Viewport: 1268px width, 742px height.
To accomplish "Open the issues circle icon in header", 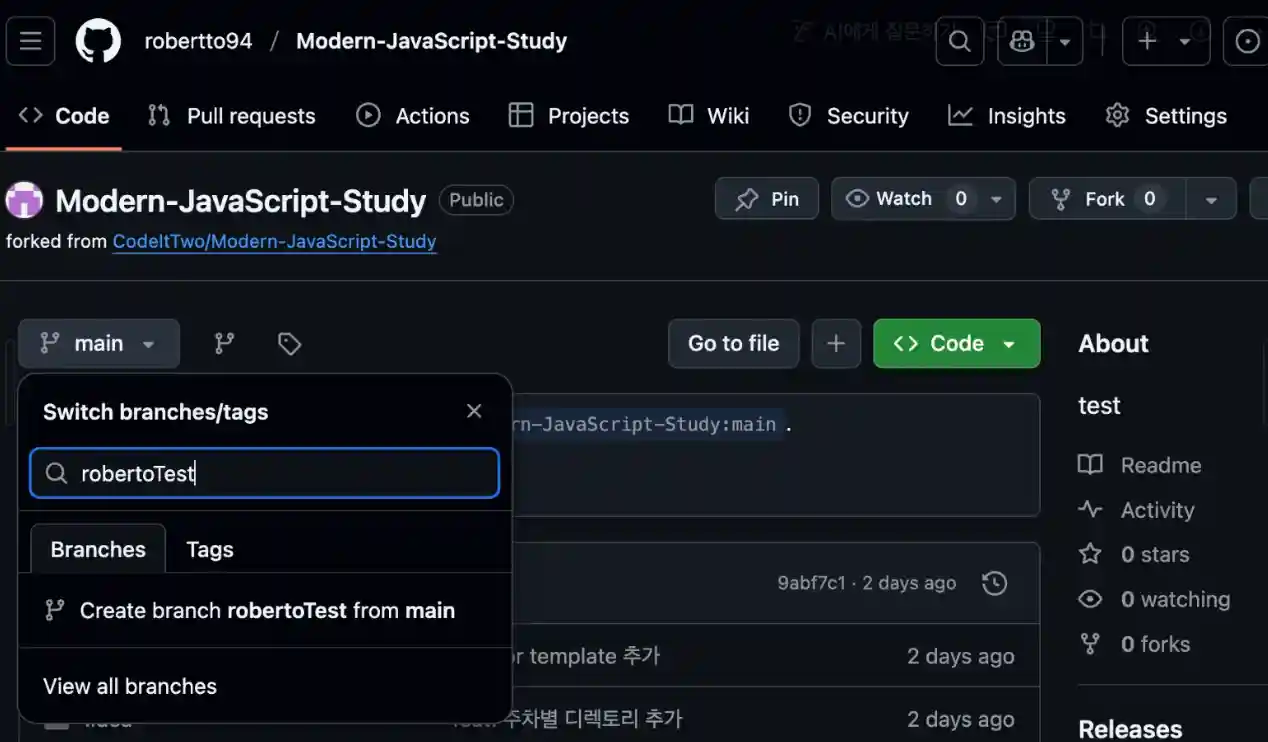I will click(1246, 41).
